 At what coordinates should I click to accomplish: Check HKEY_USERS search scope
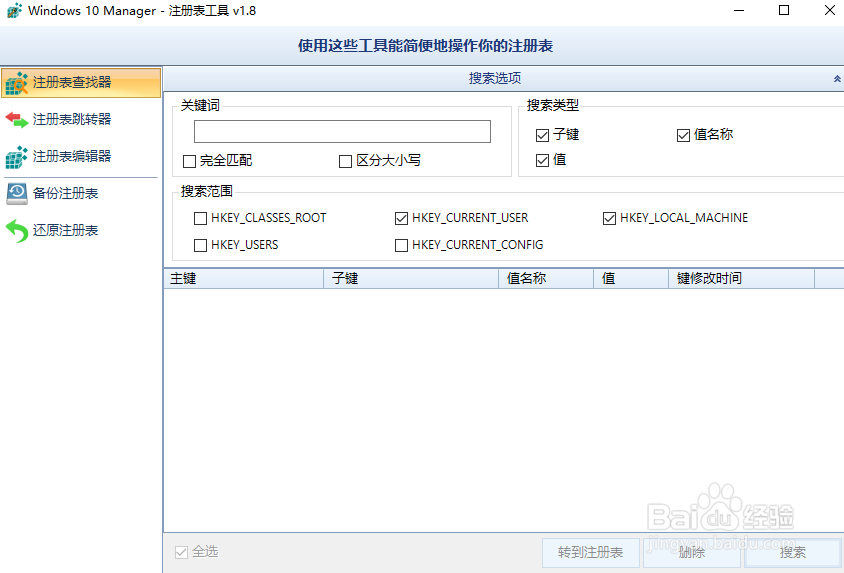coord(200,245)
